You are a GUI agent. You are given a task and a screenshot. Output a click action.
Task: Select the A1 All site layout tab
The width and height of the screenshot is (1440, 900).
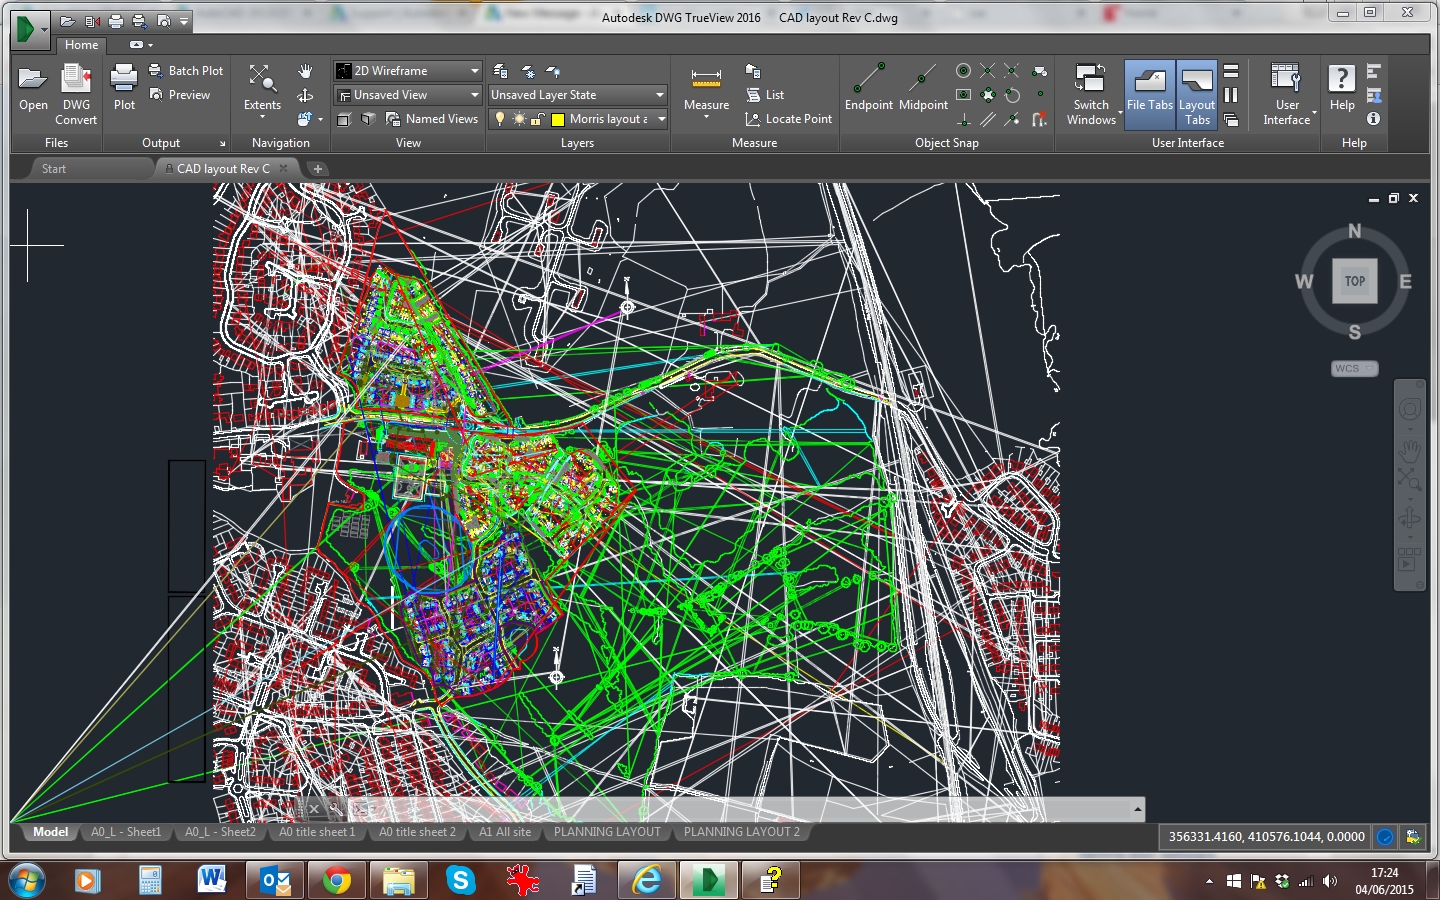pyautogui.click(x=505, y=832)
